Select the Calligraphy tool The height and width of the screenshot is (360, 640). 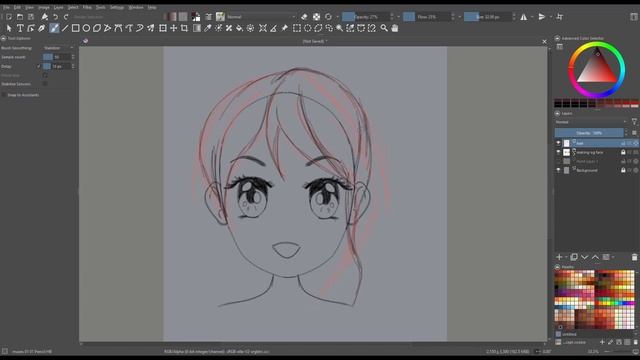42,28
